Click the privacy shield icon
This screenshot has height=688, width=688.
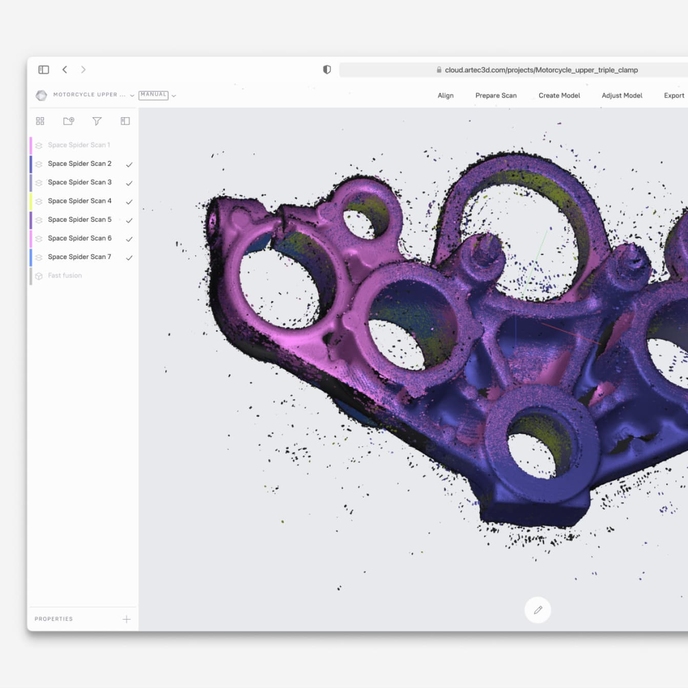[327, 70]
